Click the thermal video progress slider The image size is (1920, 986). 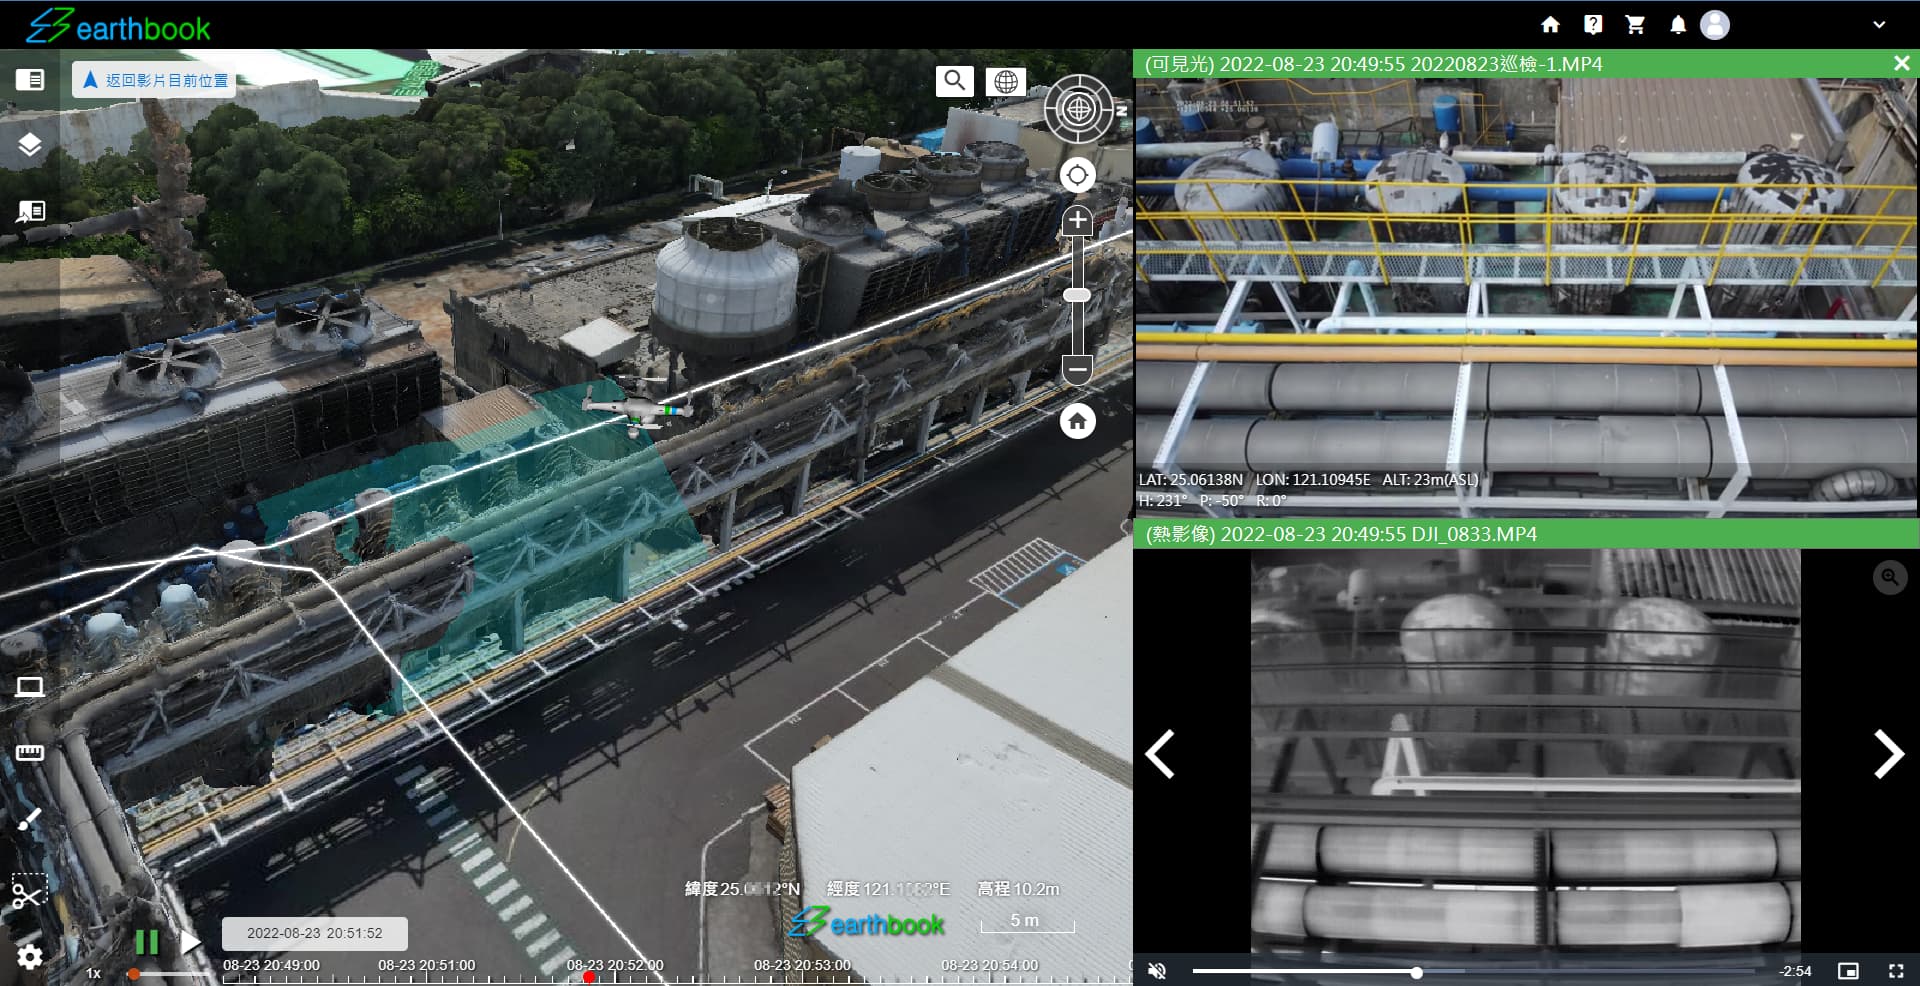pyautogui.click(x=1416, y=972)
